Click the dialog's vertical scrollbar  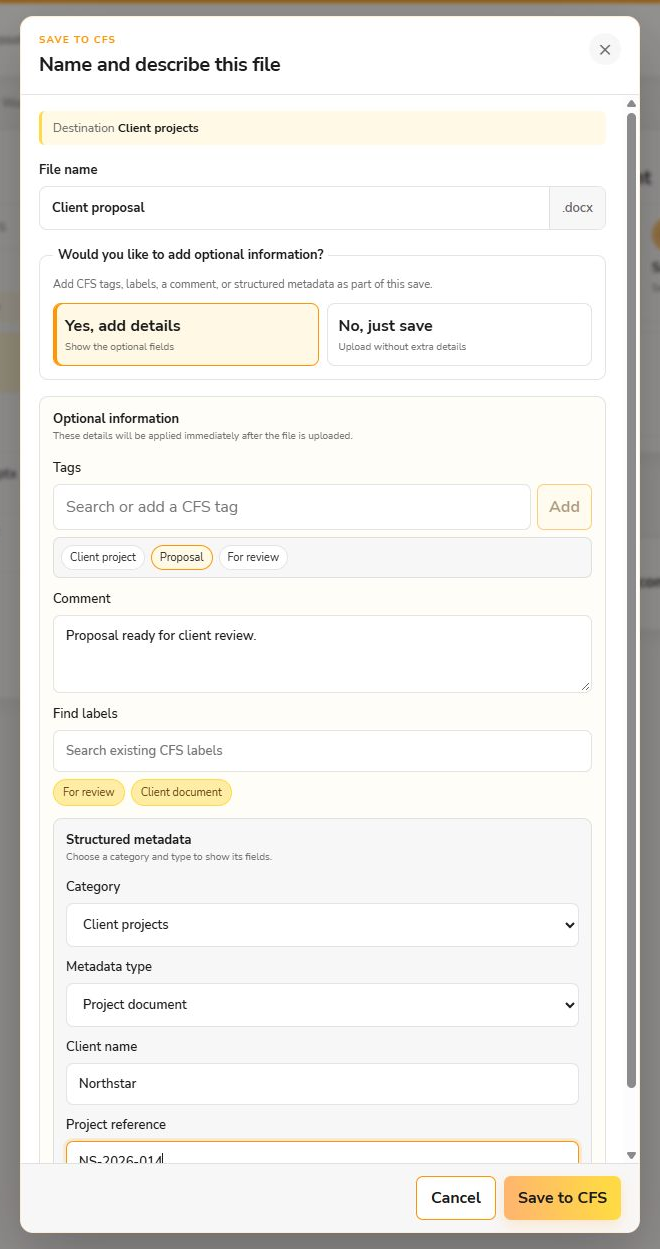(x=631, y=600)
